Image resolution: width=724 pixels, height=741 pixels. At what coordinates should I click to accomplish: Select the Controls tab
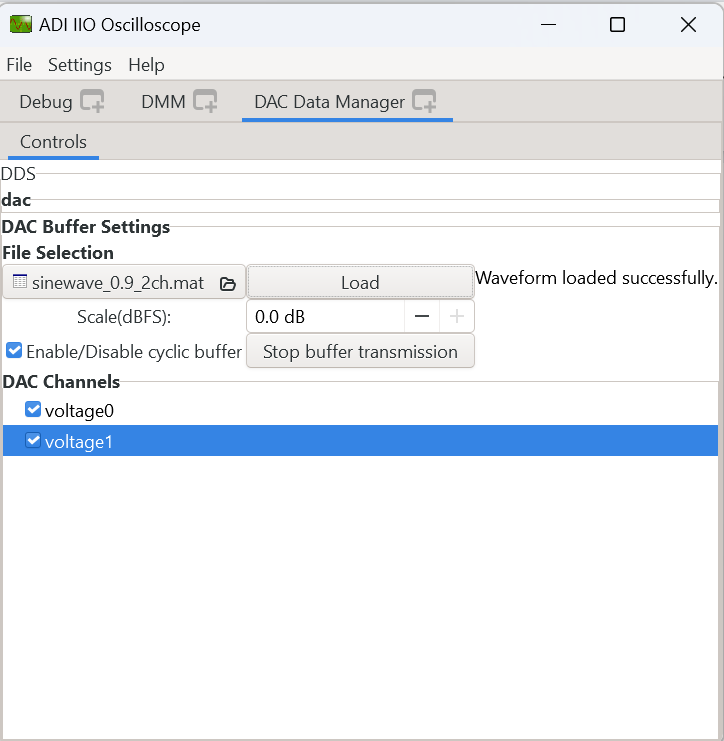(x=53, y=142)
